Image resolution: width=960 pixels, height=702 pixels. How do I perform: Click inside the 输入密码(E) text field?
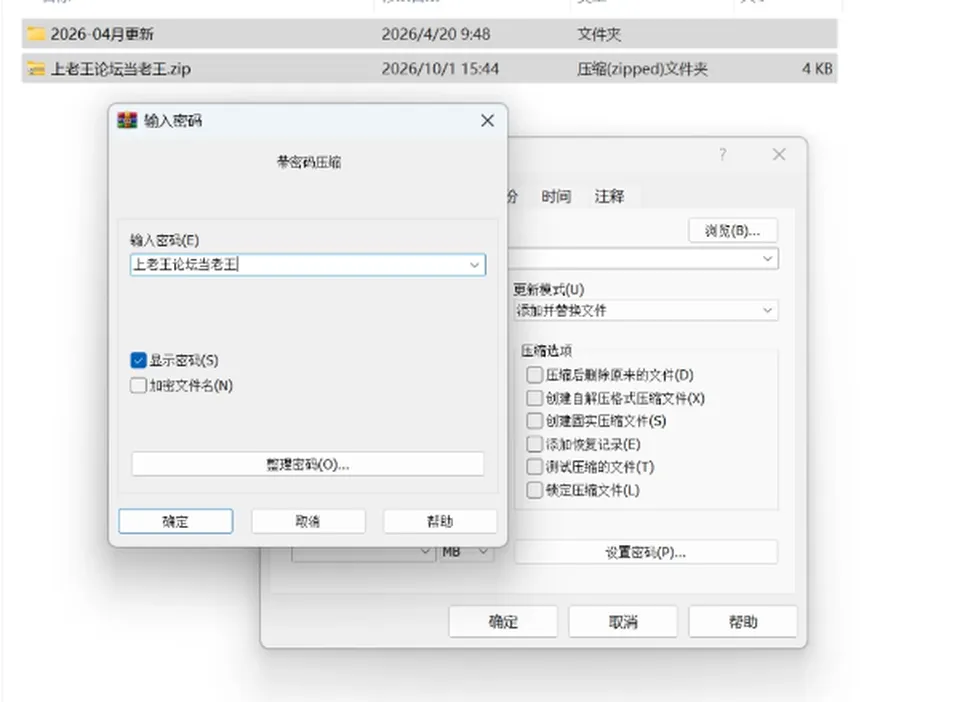pyautogui.click(x=299, y=265)
